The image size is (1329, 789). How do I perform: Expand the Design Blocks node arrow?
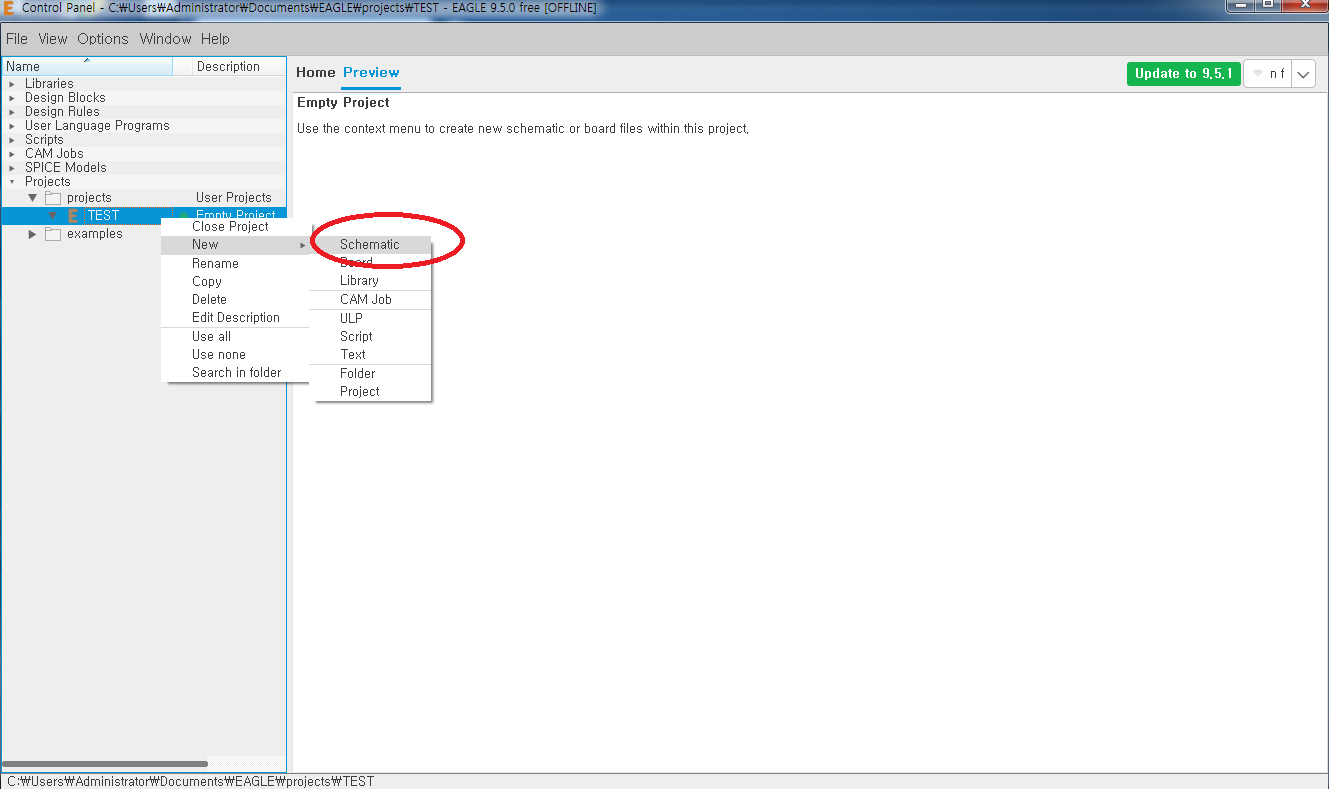pos(12,98)
